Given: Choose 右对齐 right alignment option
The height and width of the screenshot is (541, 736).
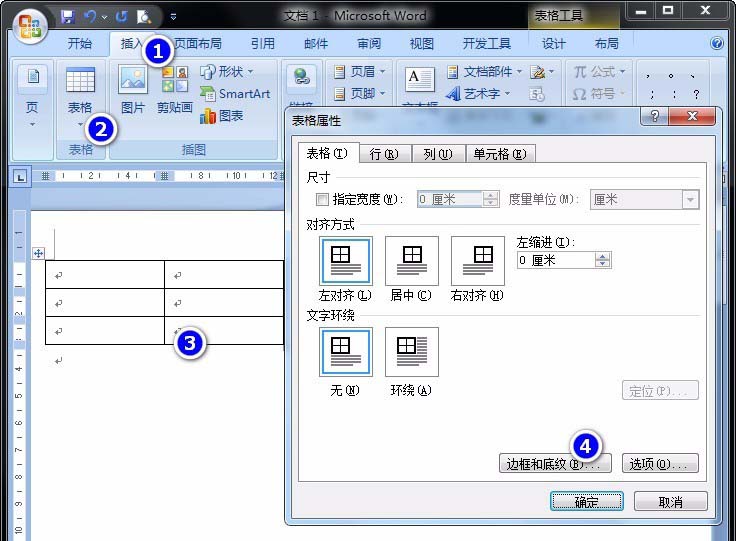Looking at the screenshot, I should click(x=477, y=261).
